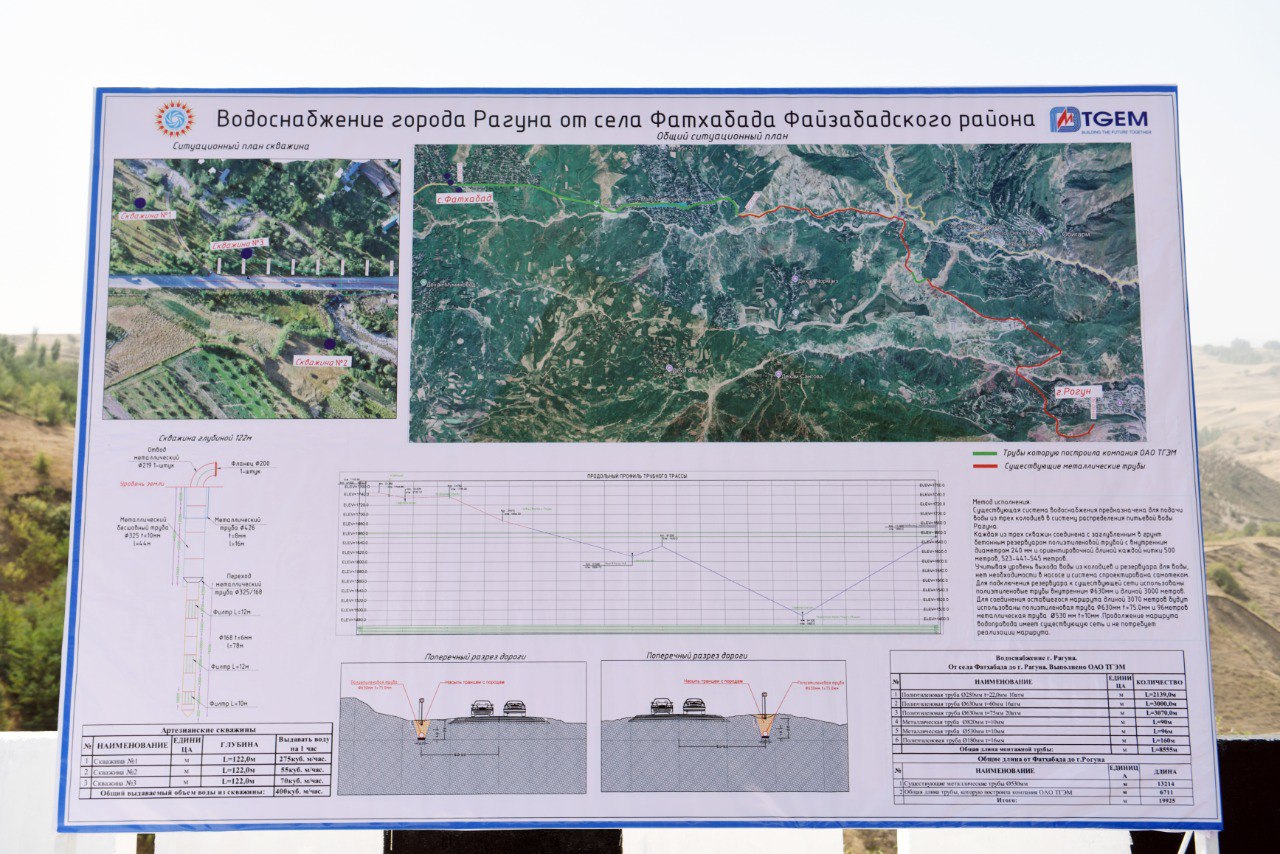
Task: Click the cars in the left road cross-section
Action: [x=497, y=708]
